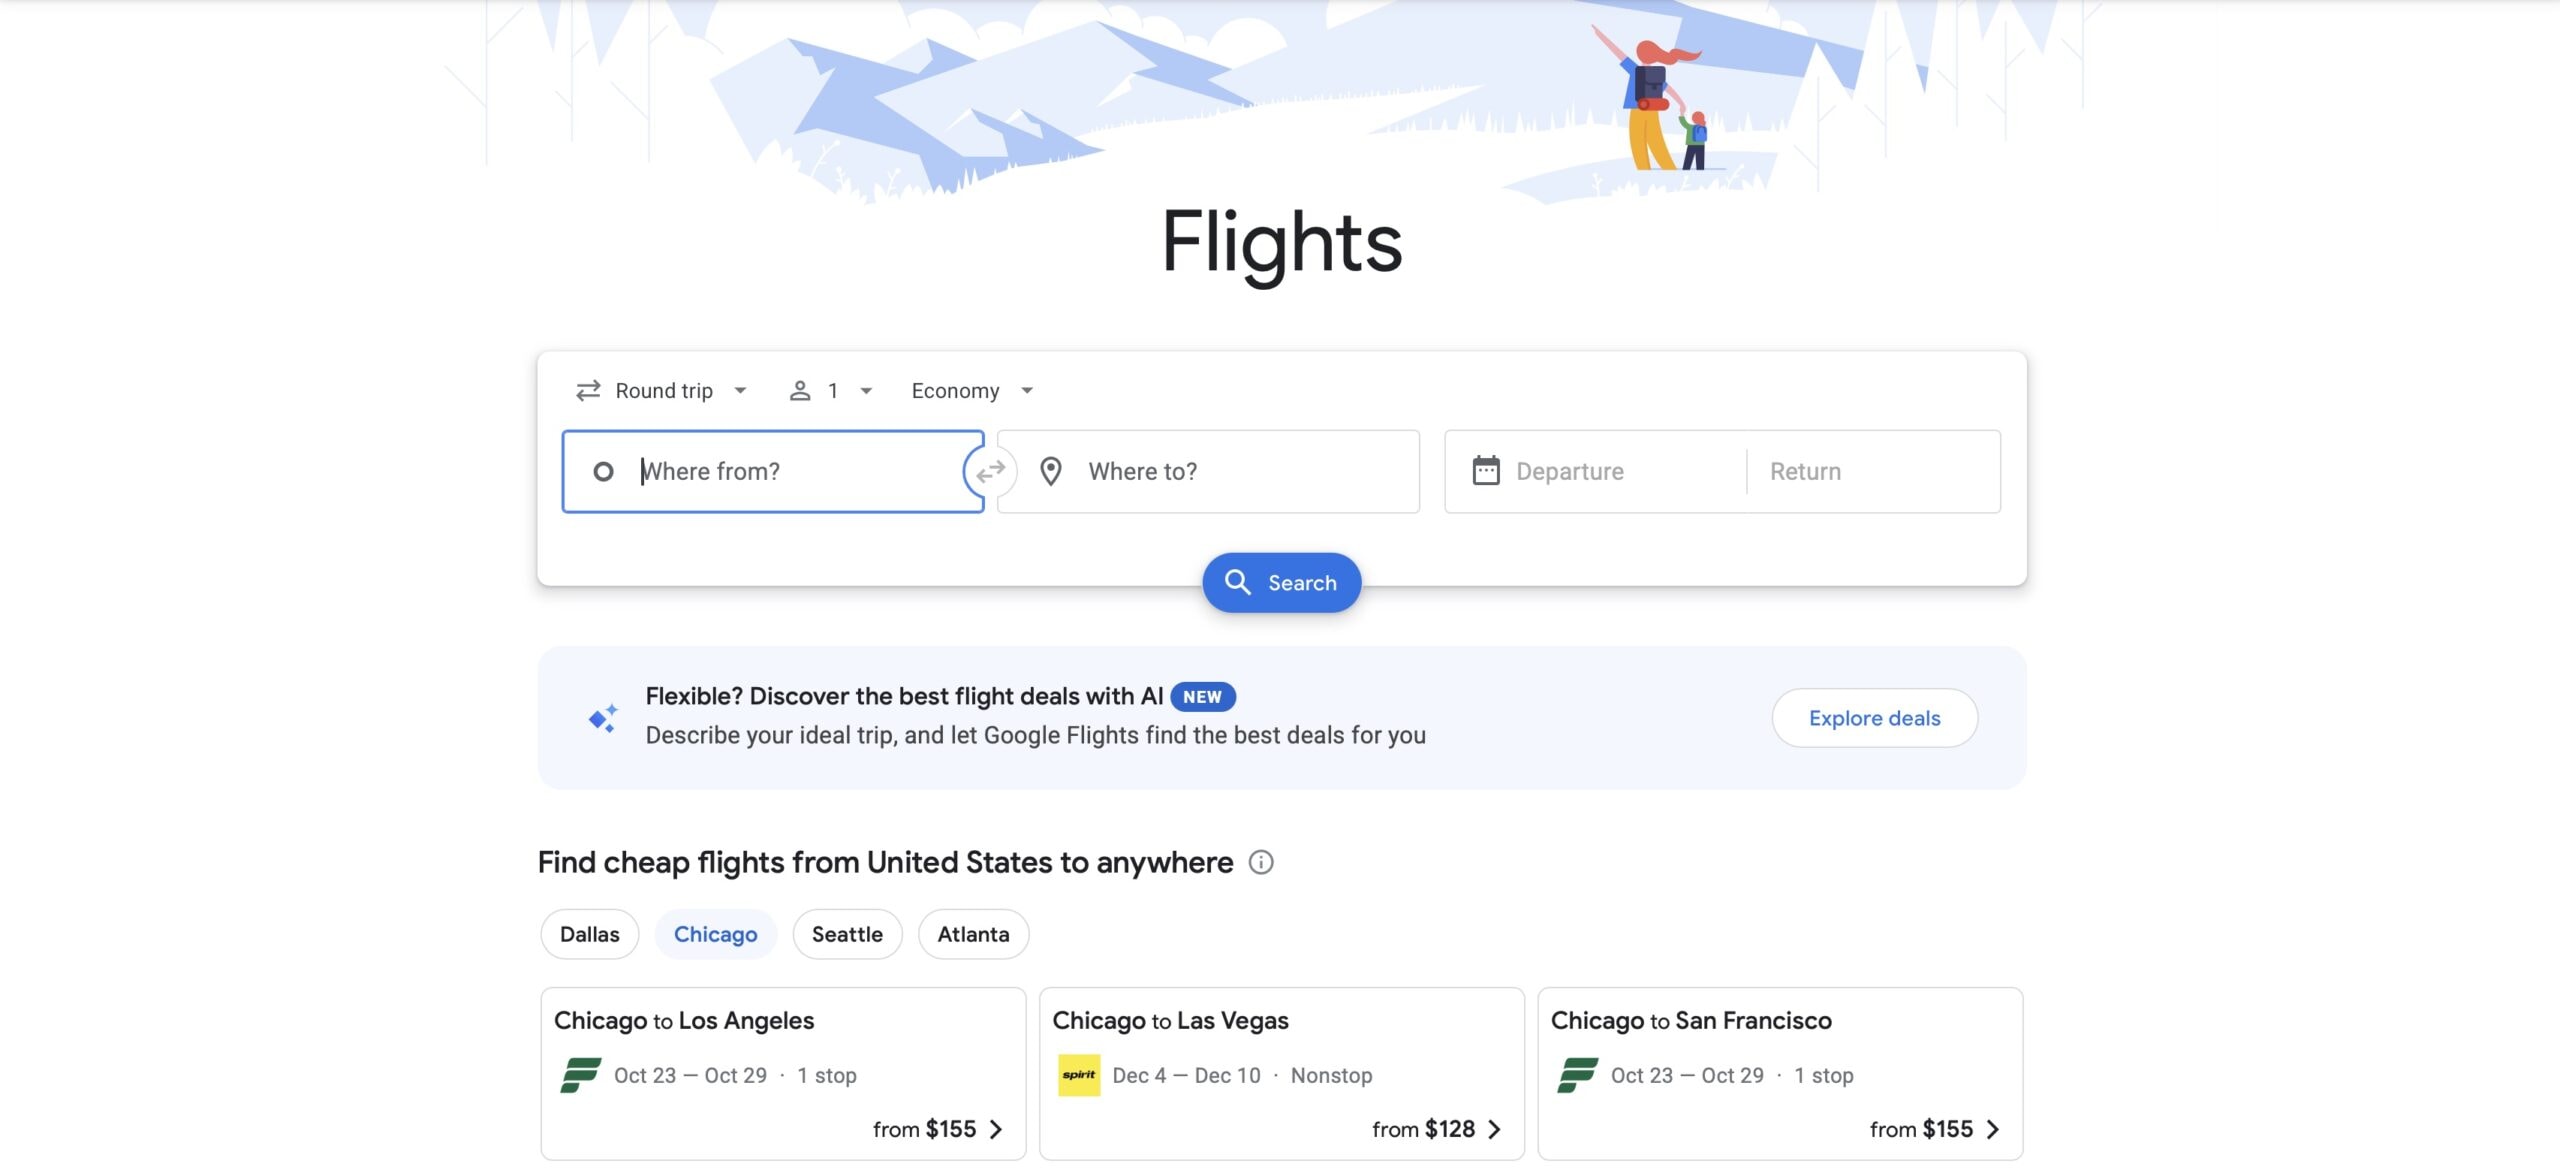
Task: Toggle the Dallas departure city chip
Action: [x=589, y=934]
